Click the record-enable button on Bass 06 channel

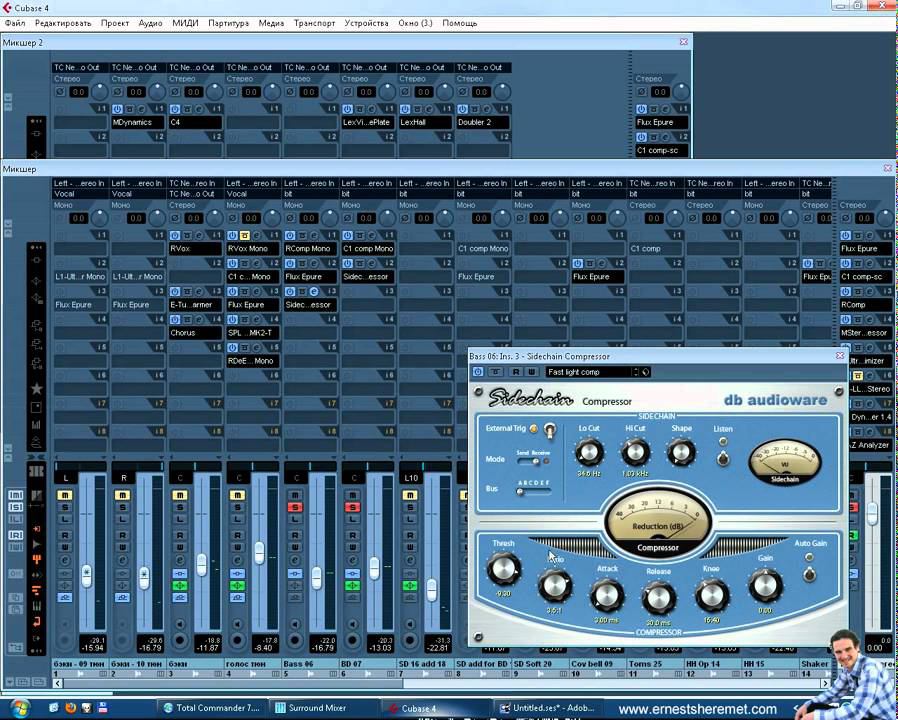coord(295,640)
